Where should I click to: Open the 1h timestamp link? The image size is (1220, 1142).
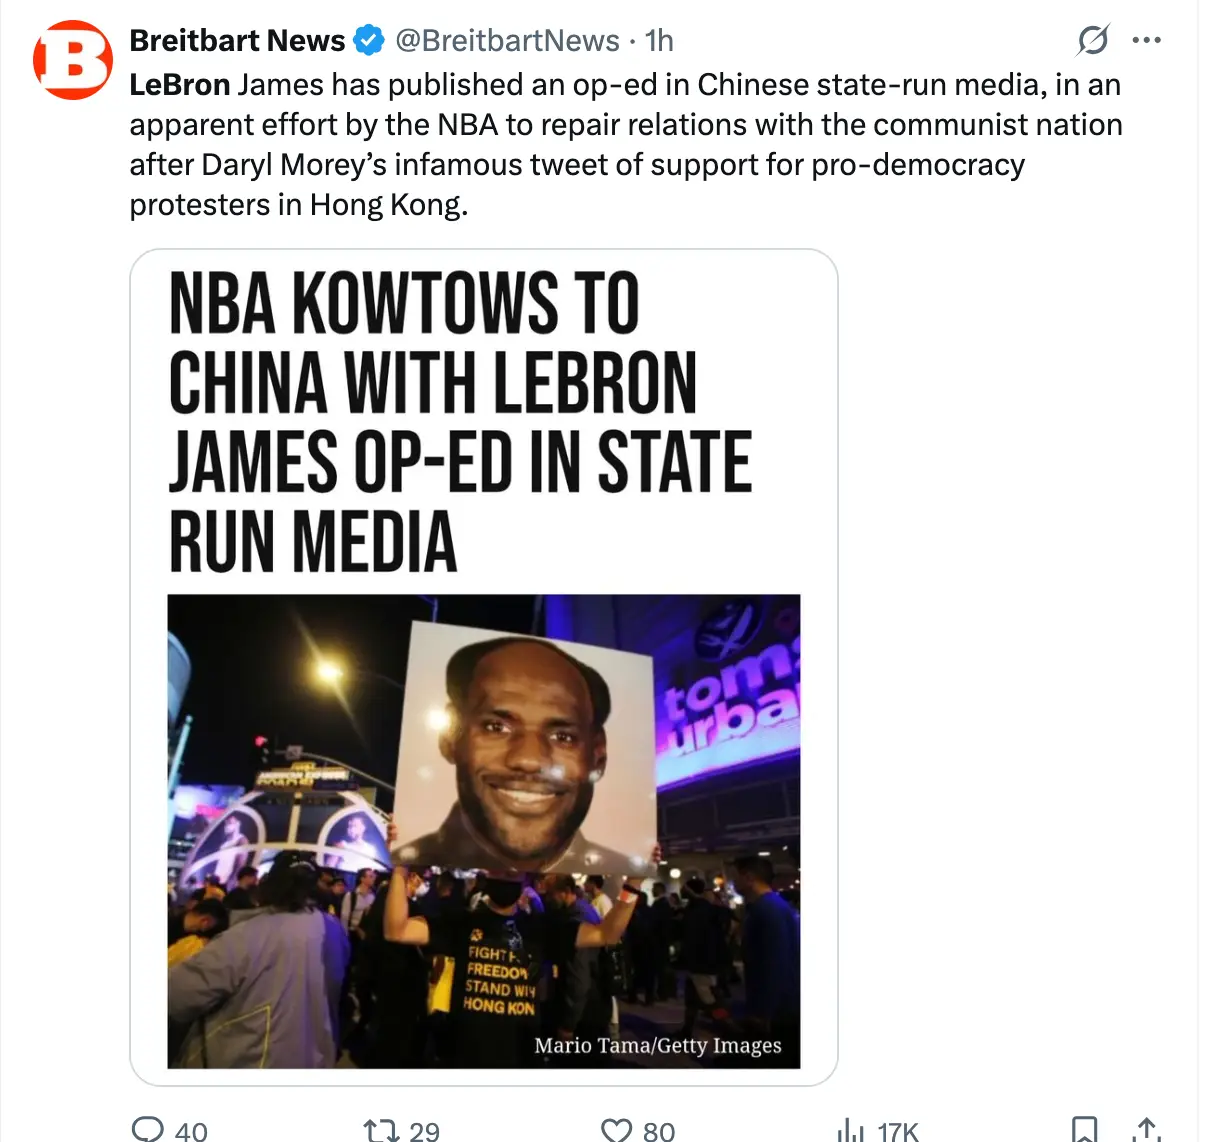click(659, 41)
